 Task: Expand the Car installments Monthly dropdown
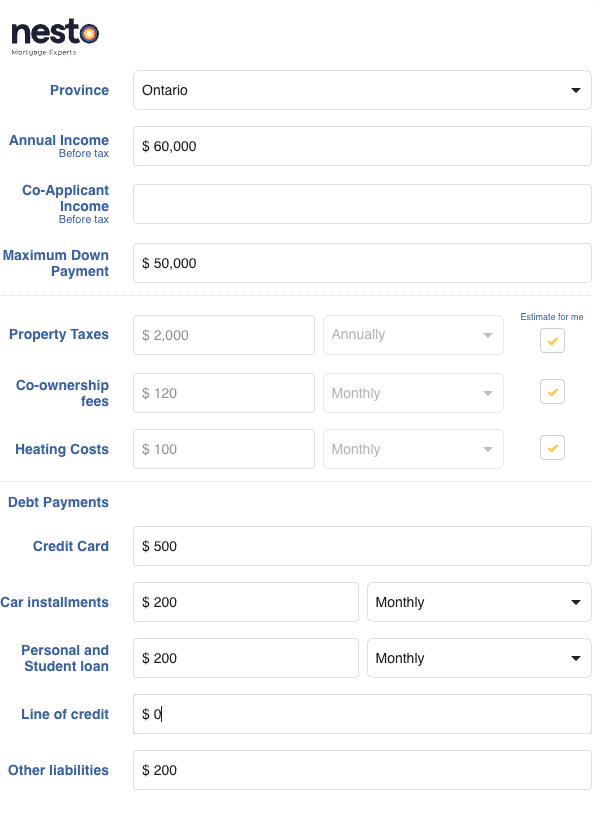(479, 602)
